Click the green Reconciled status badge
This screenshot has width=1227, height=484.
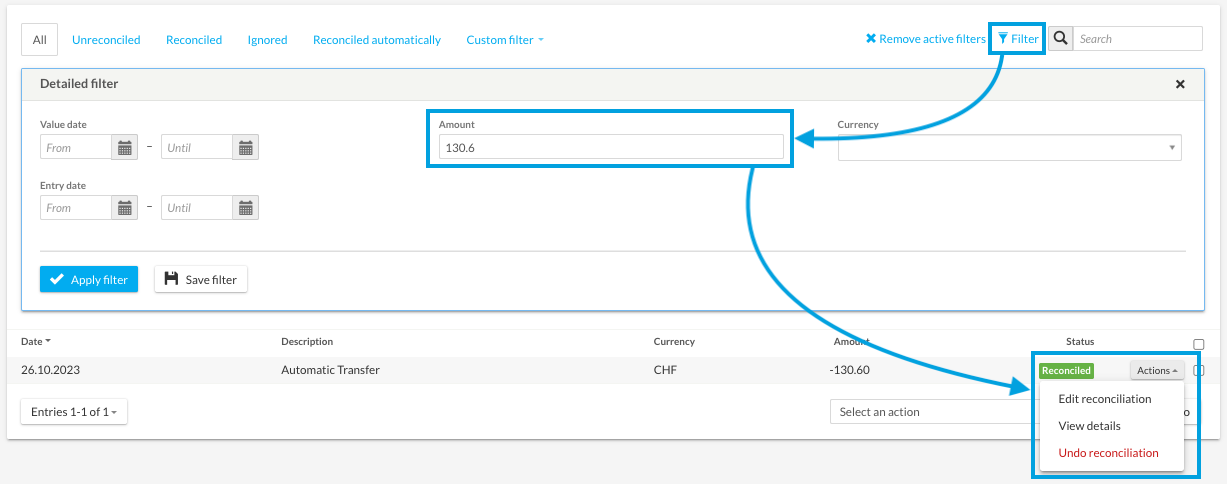pyautogui.click(x=1066, y=370)
